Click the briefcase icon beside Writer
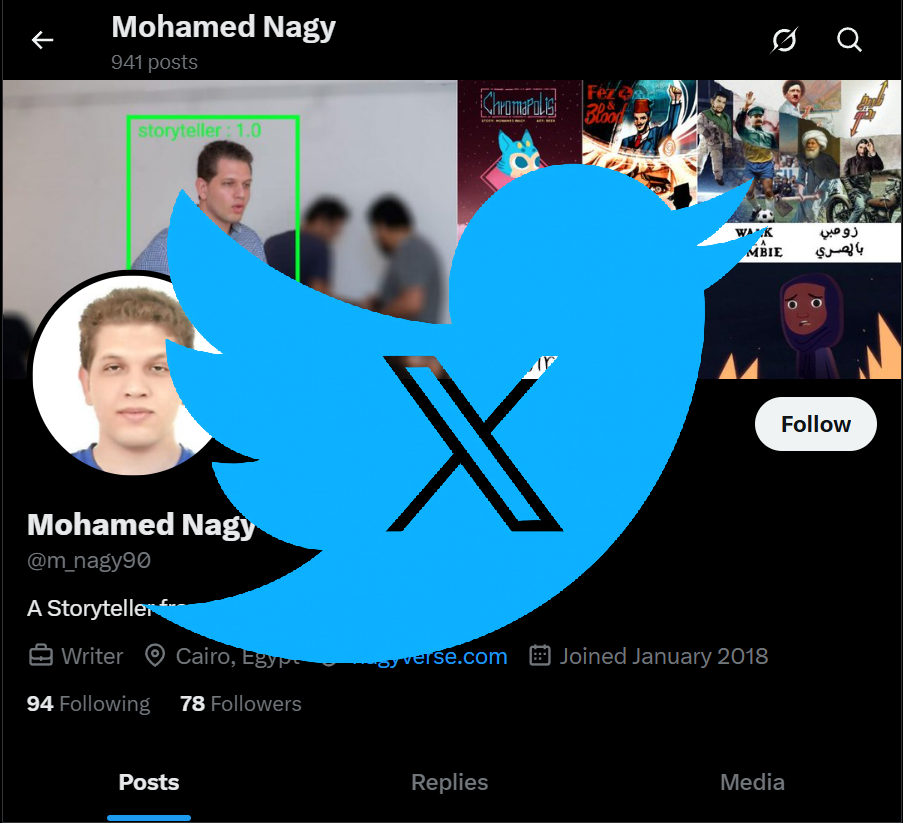Screen dimensions: 903x823 41,657
